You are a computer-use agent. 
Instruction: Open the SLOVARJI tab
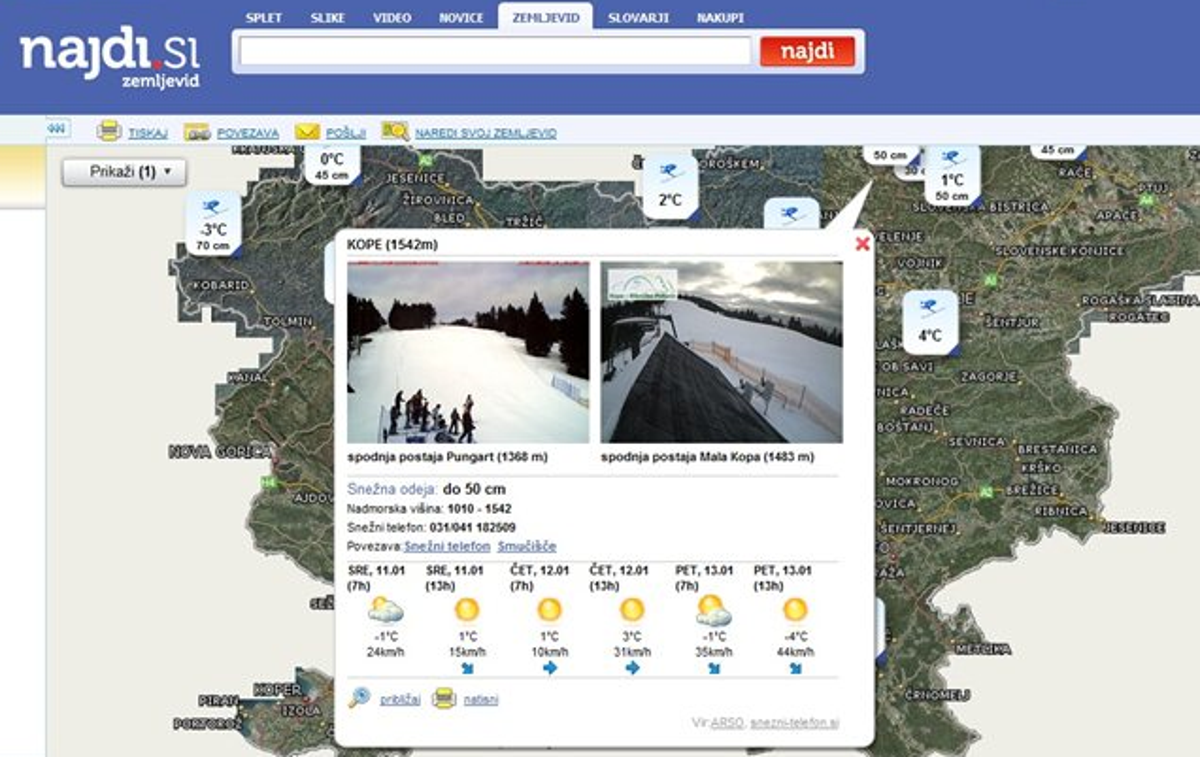[639, 18]
